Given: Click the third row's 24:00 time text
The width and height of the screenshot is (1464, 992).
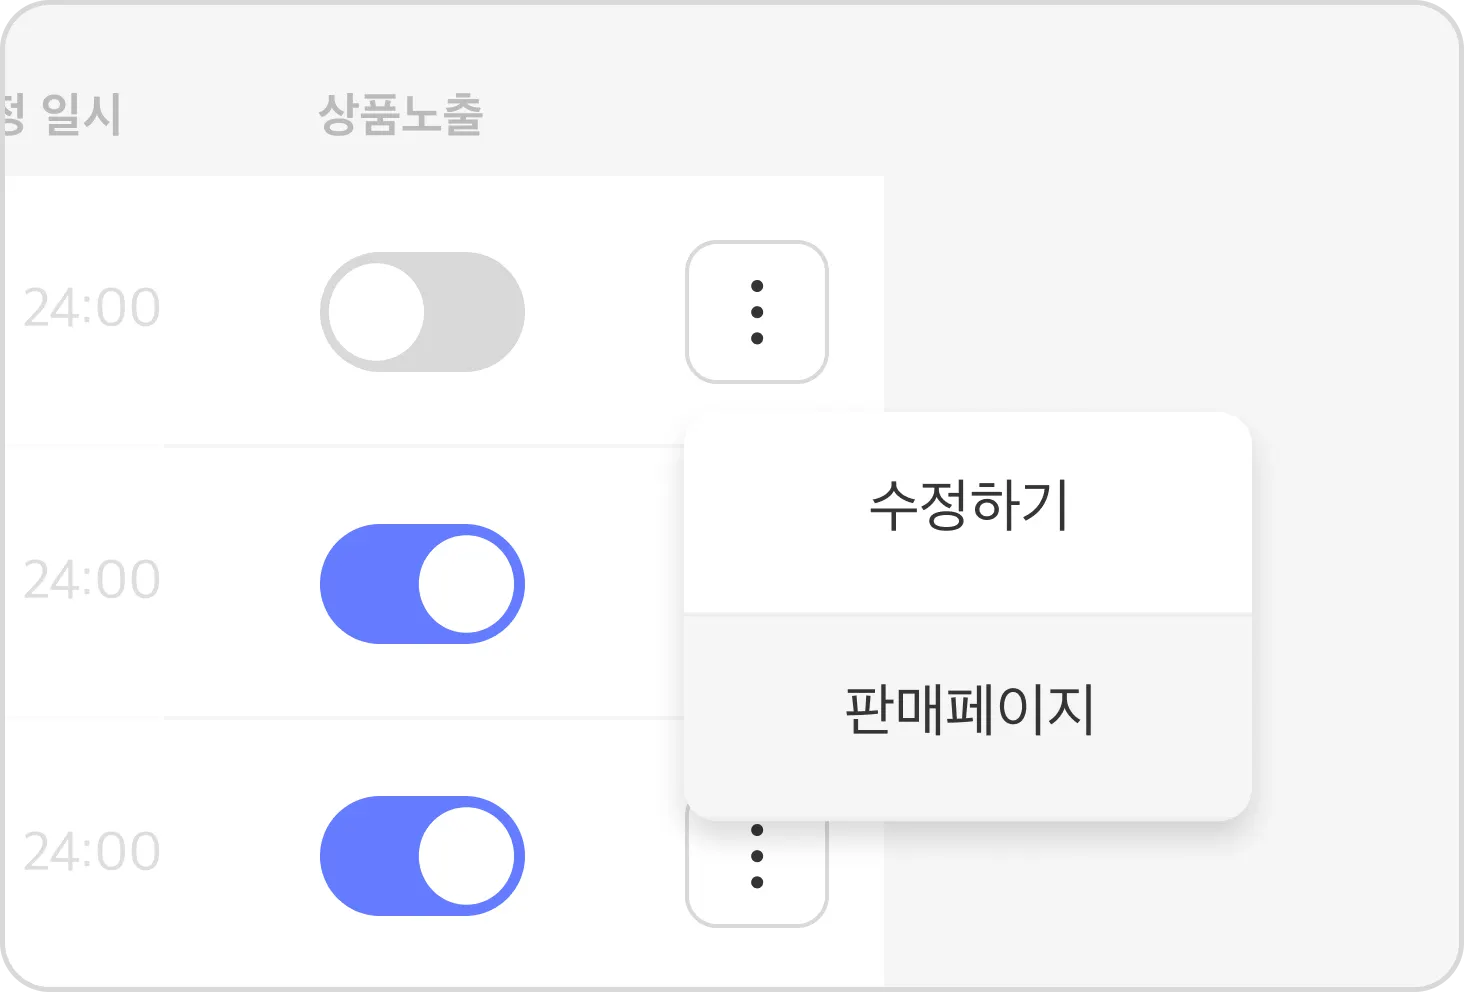Looking at the screenshot, I should coord(91,852).
